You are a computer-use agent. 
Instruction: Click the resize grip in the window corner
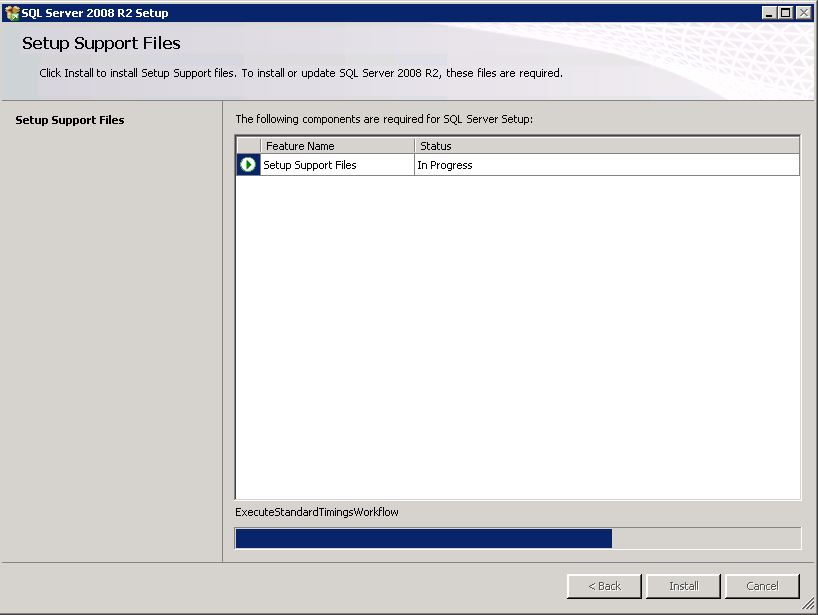coord(808,605)
